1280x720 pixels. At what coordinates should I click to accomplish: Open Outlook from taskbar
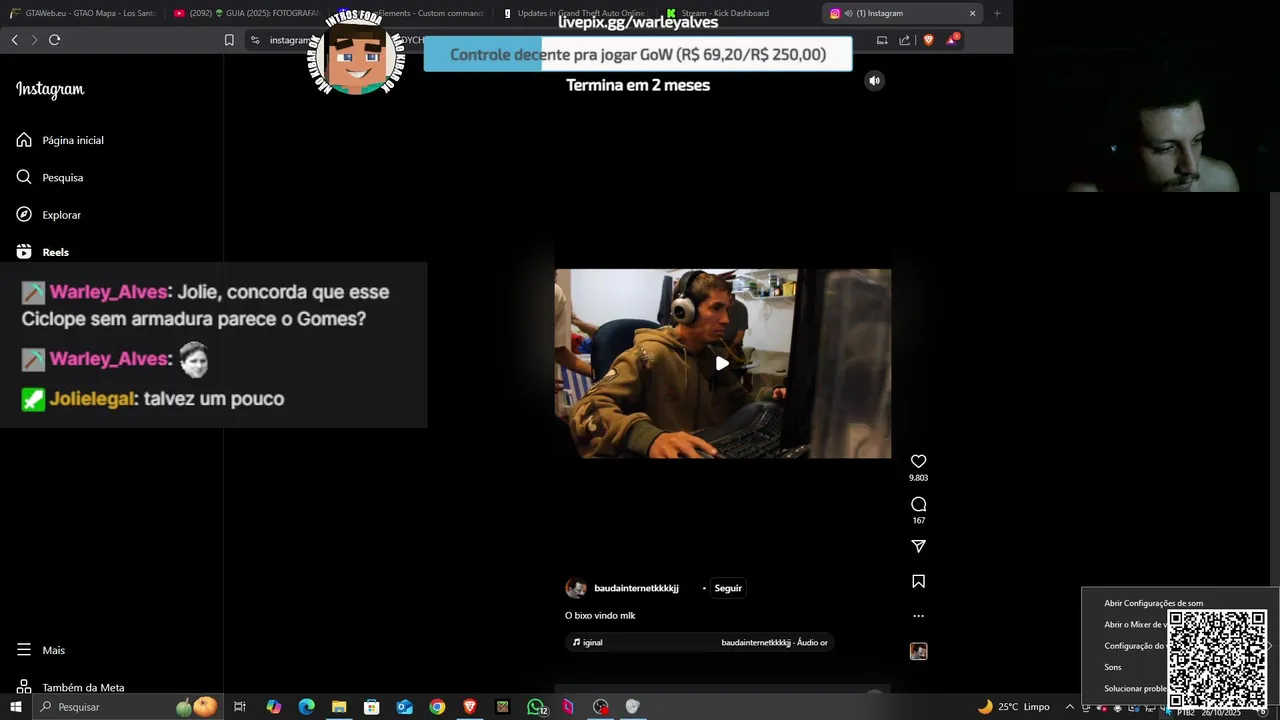coord(404,707)
